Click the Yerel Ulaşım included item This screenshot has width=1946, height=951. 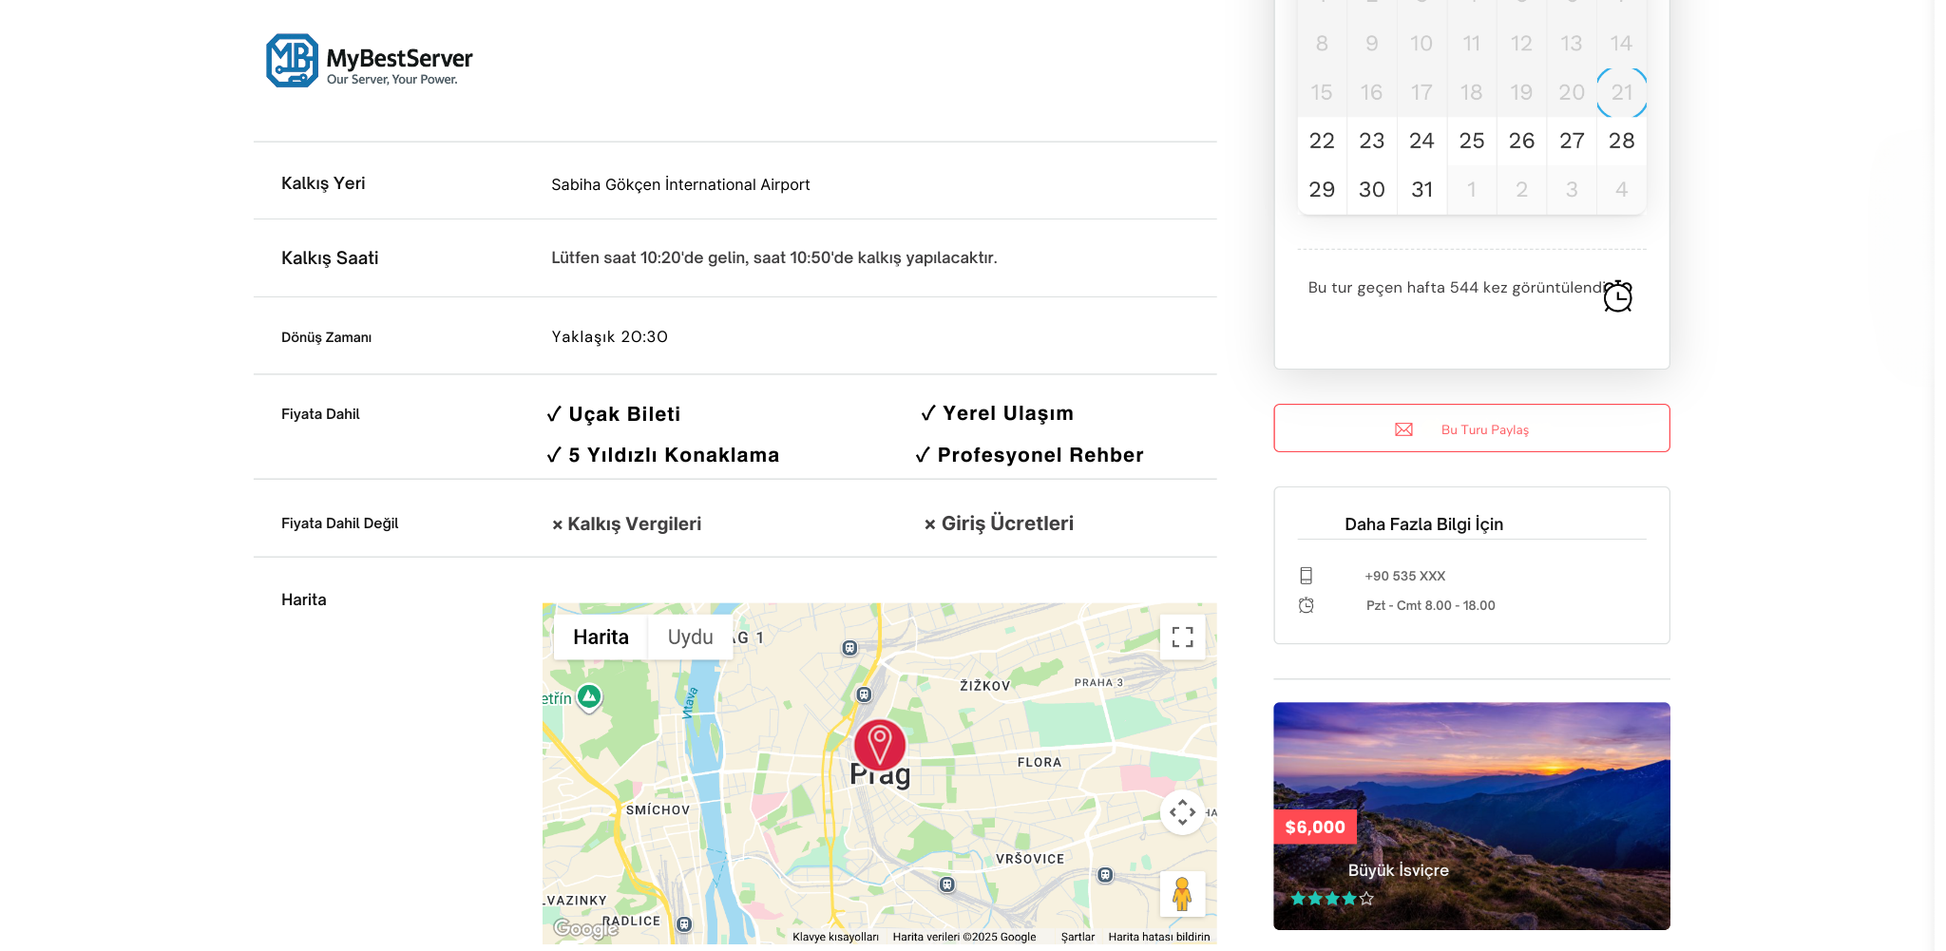pyautogui.click(x=997, y=413)
